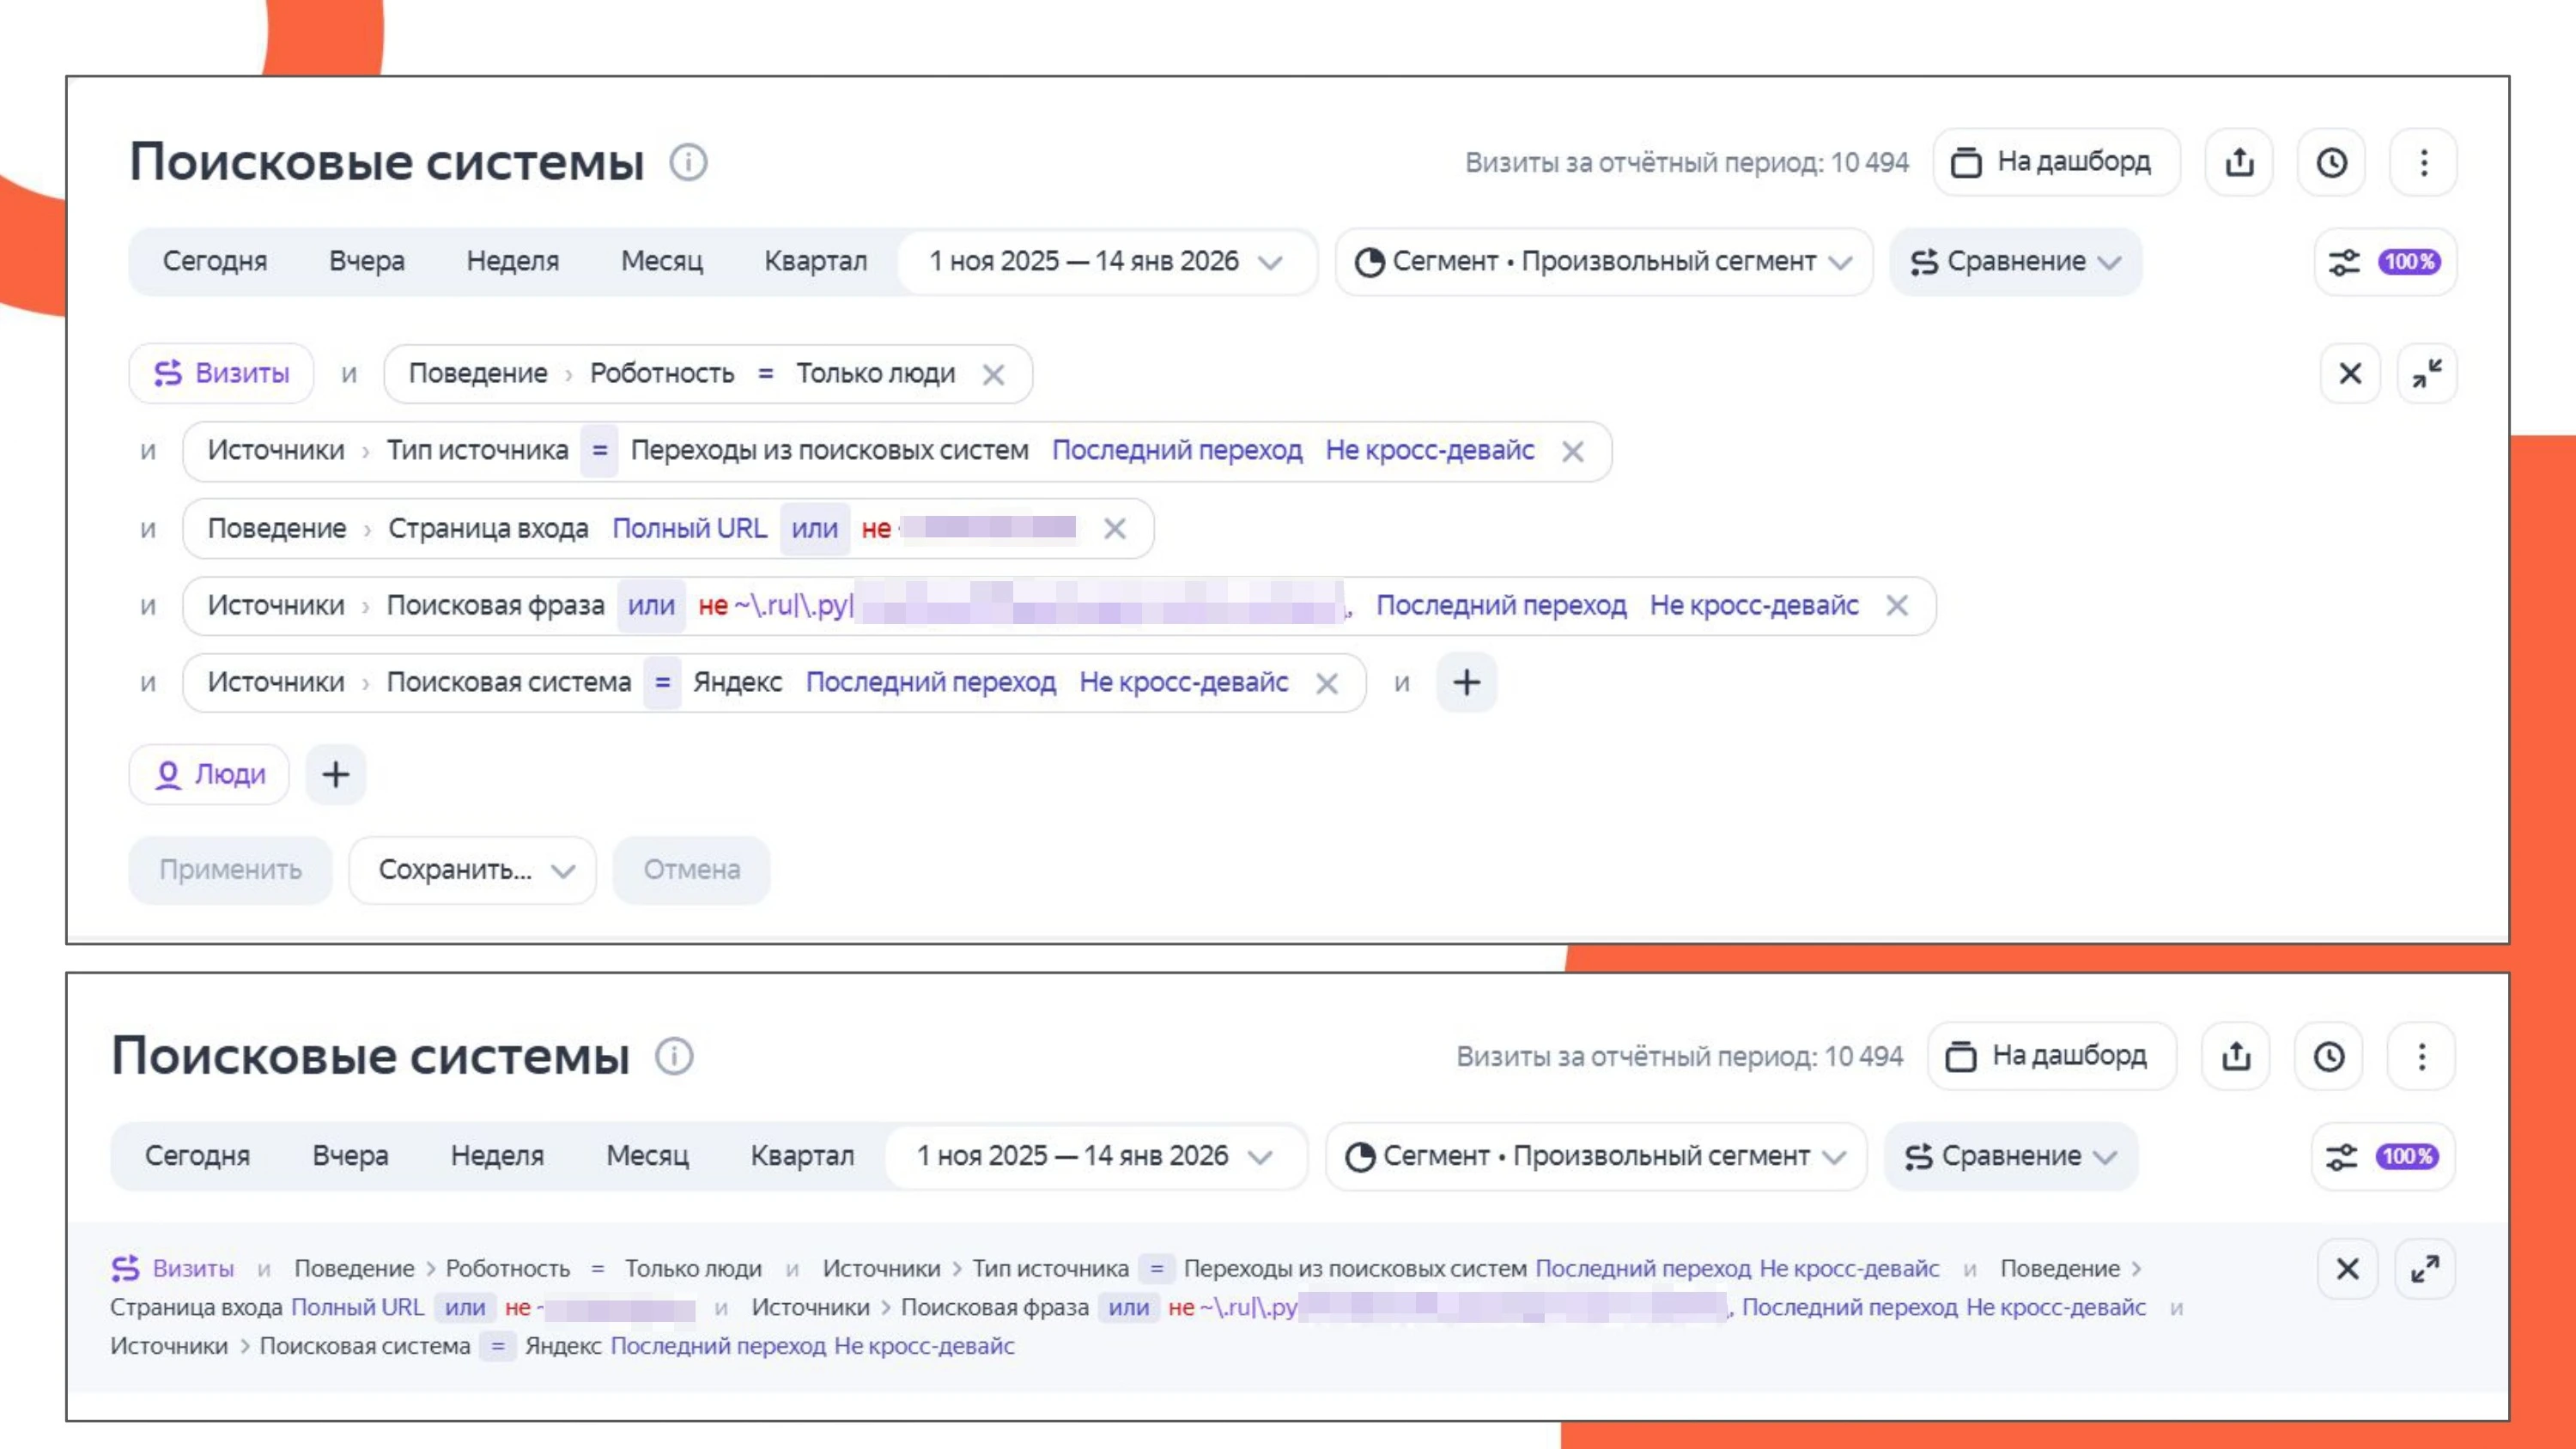Open three-dot menu in top report header
This screenshot has height=1449, width=2576.
[2423, 162]
